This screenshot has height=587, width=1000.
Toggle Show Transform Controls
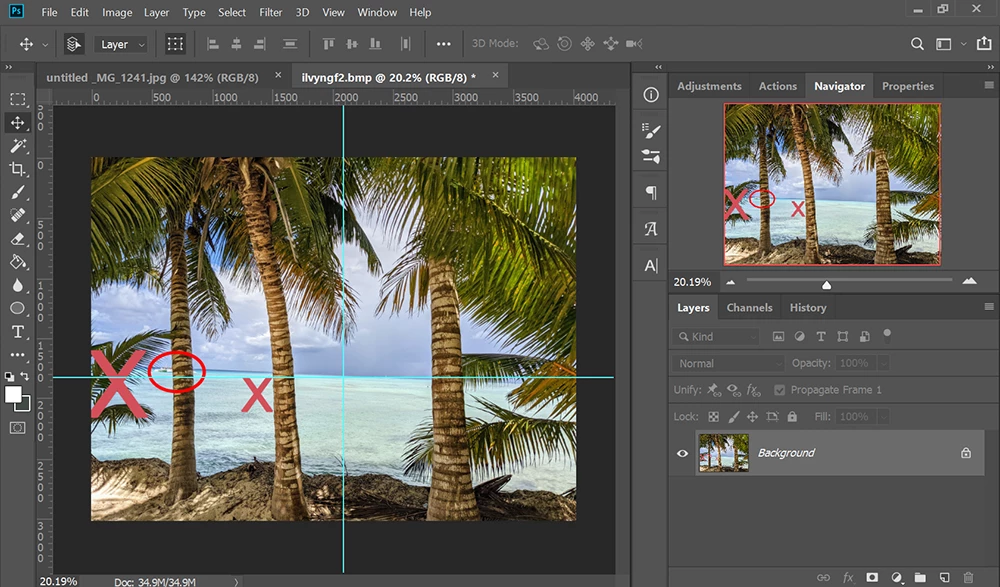175,44
